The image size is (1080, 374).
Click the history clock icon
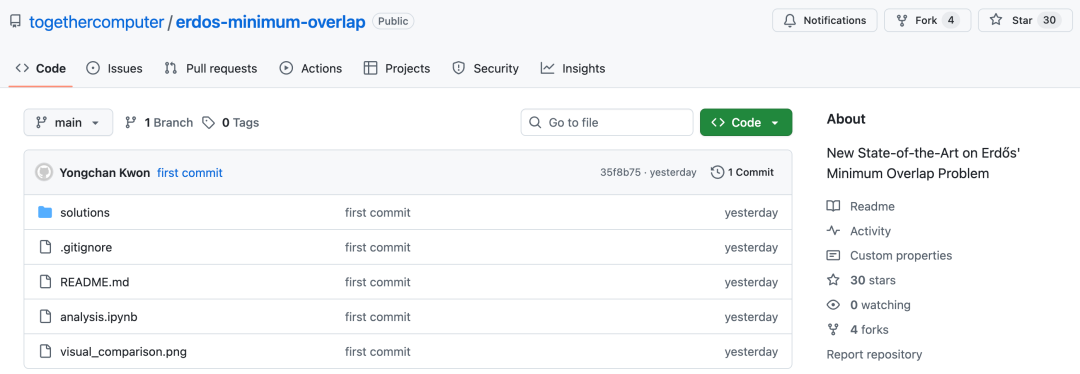(x=718, y=172)
